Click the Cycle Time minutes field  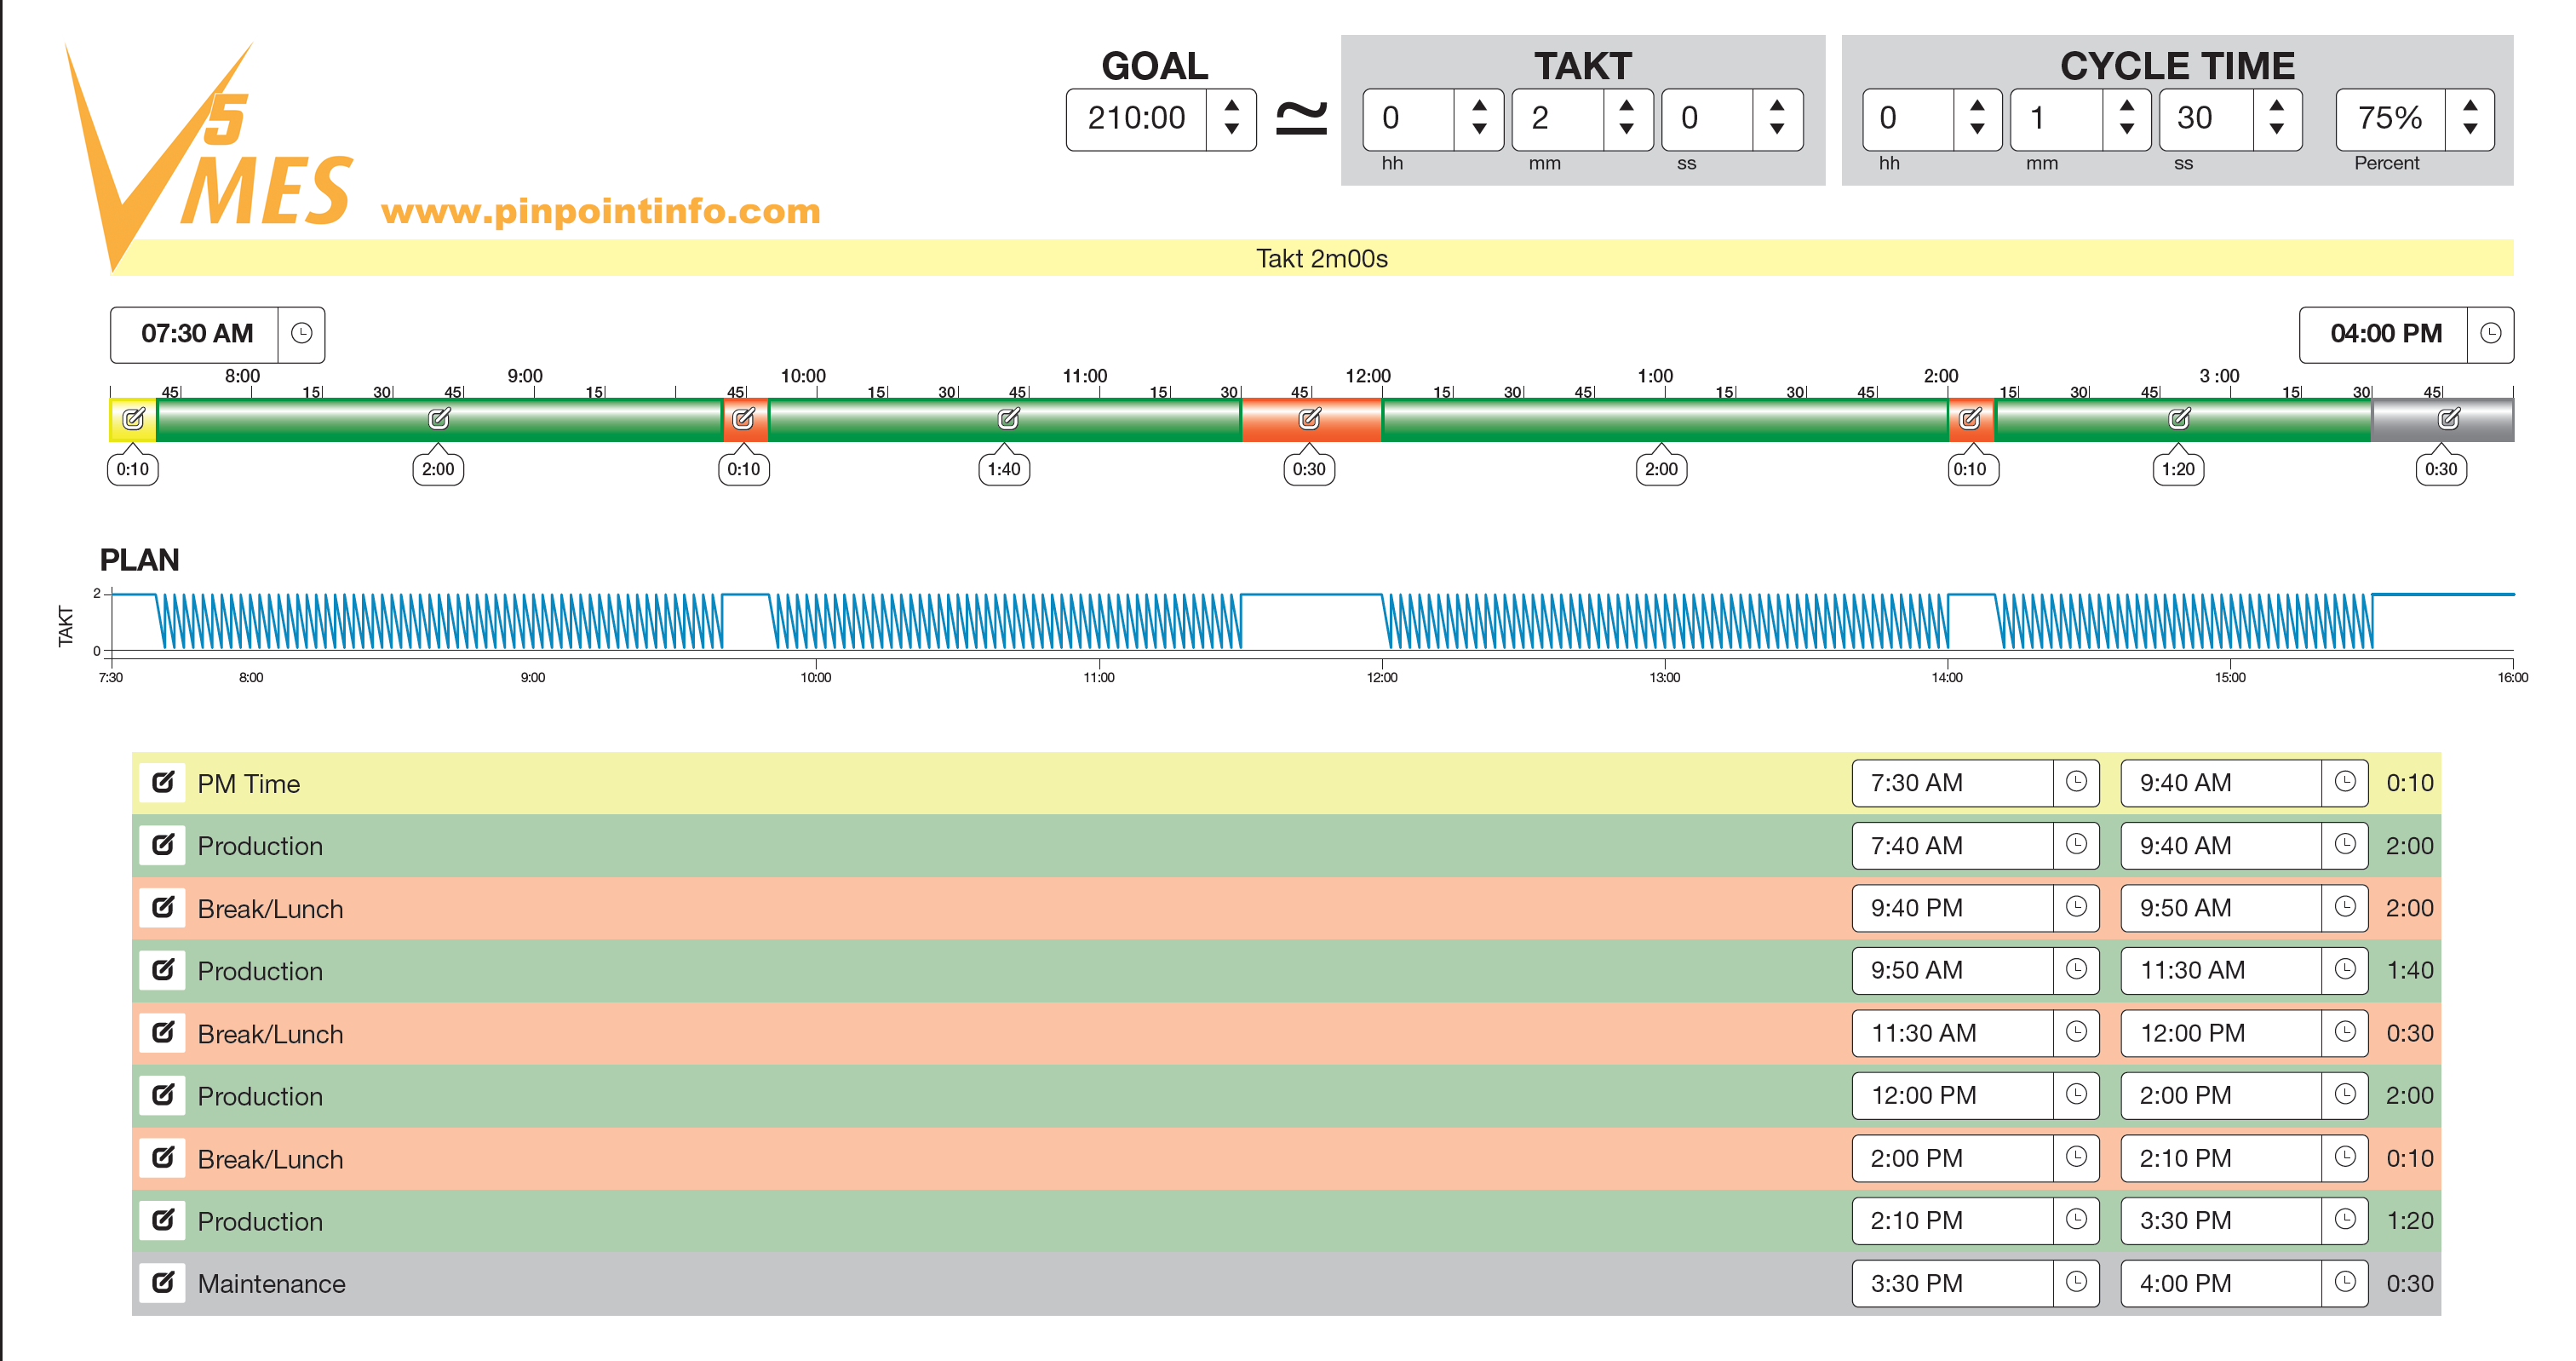(2056, 119)
